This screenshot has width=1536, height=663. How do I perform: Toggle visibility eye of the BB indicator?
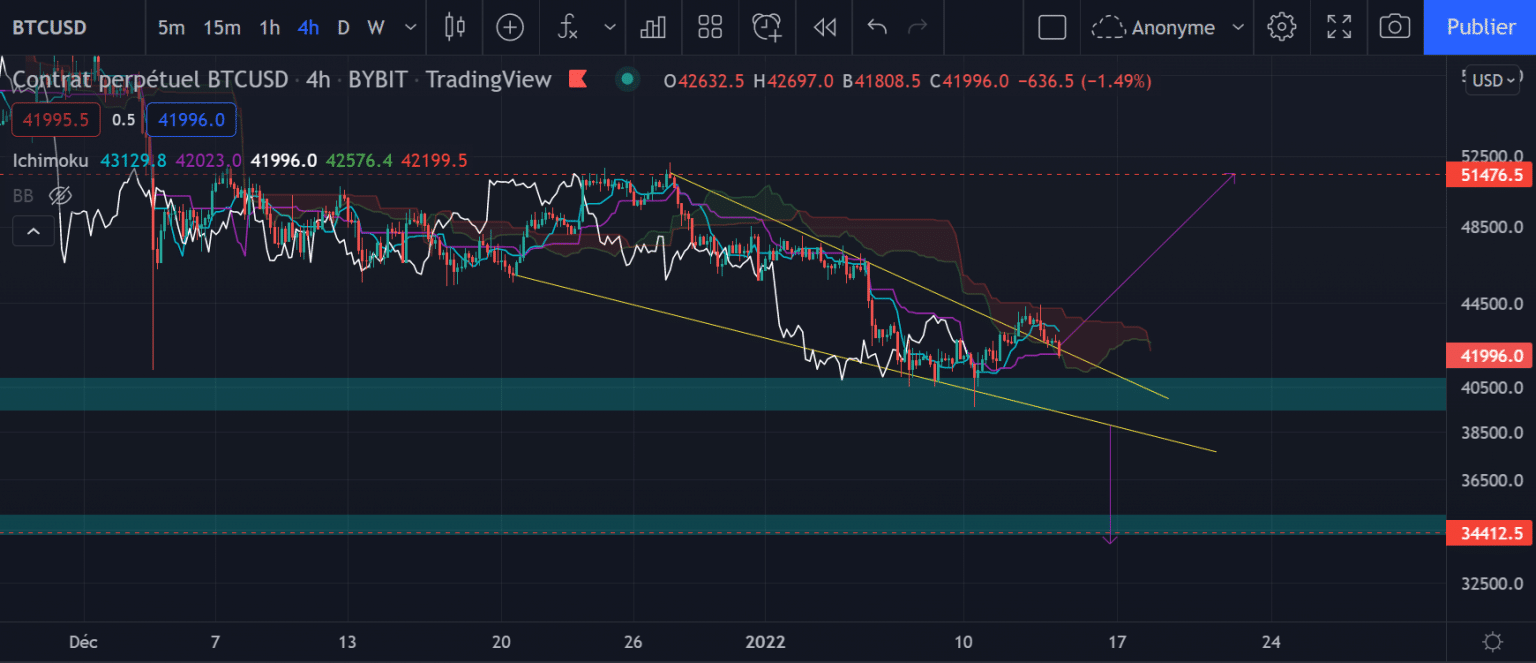pyautogui.click(x=60, y=196)
